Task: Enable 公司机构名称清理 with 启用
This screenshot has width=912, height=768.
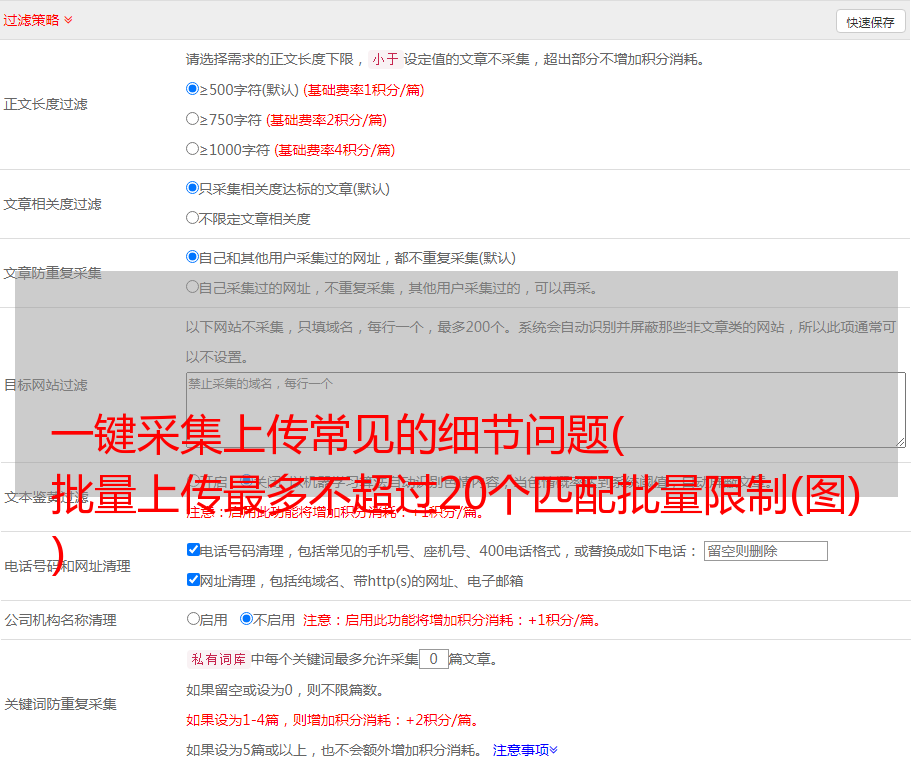Action: 194,619
